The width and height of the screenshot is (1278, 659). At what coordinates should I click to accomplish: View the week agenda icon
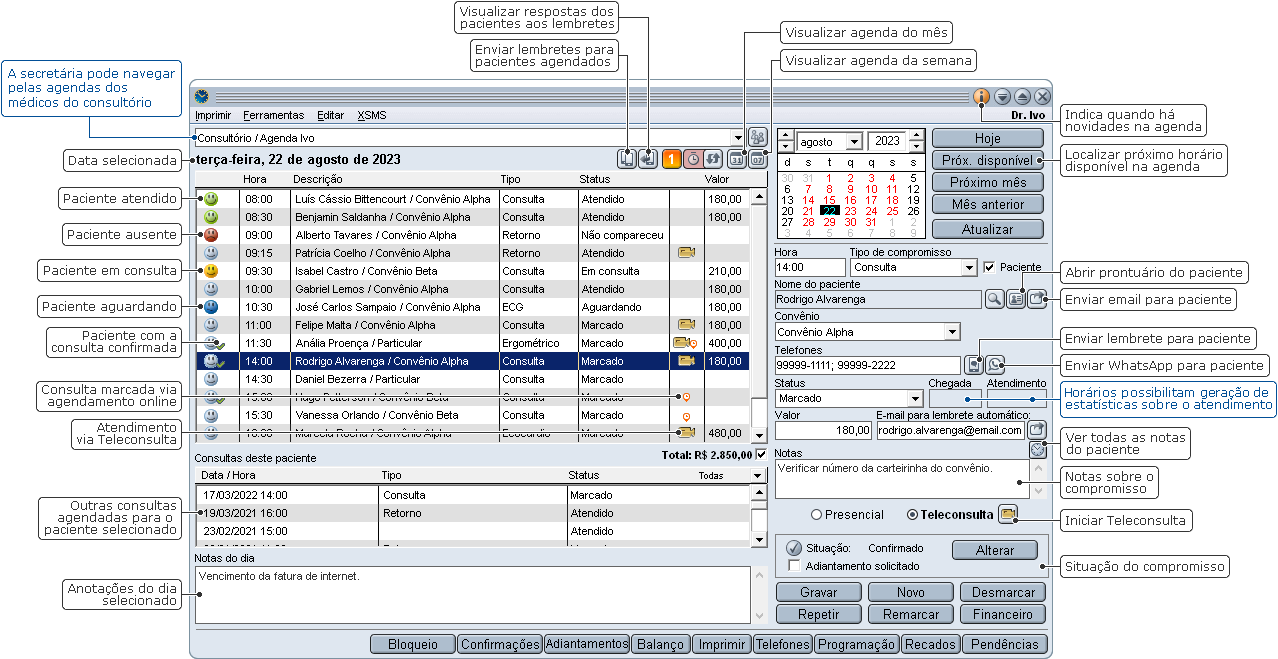(x=758, y=159)
